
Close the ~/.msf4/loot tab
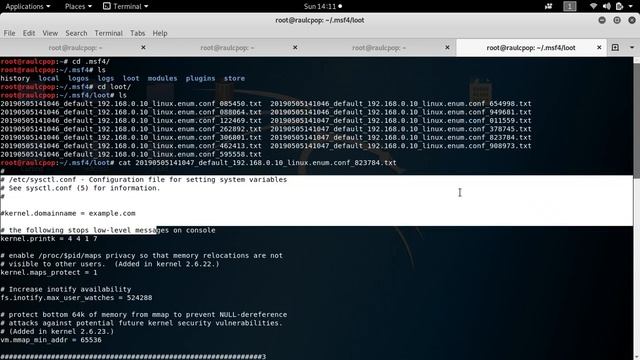pos(599,47)
